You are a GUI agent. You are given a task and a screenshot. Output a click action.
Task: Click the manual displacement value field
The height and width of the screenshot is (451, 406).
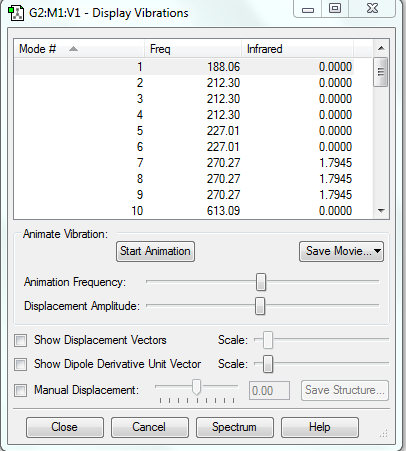coord(269,390)
